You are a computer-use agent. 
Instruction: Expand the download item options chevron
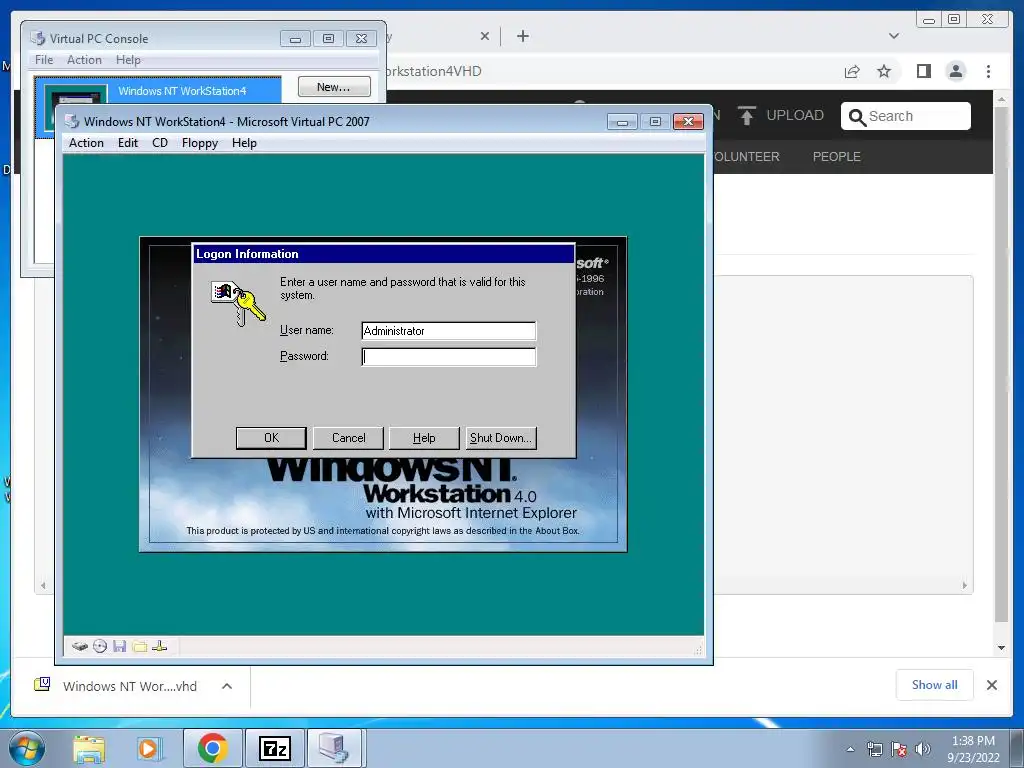(227, 686)
